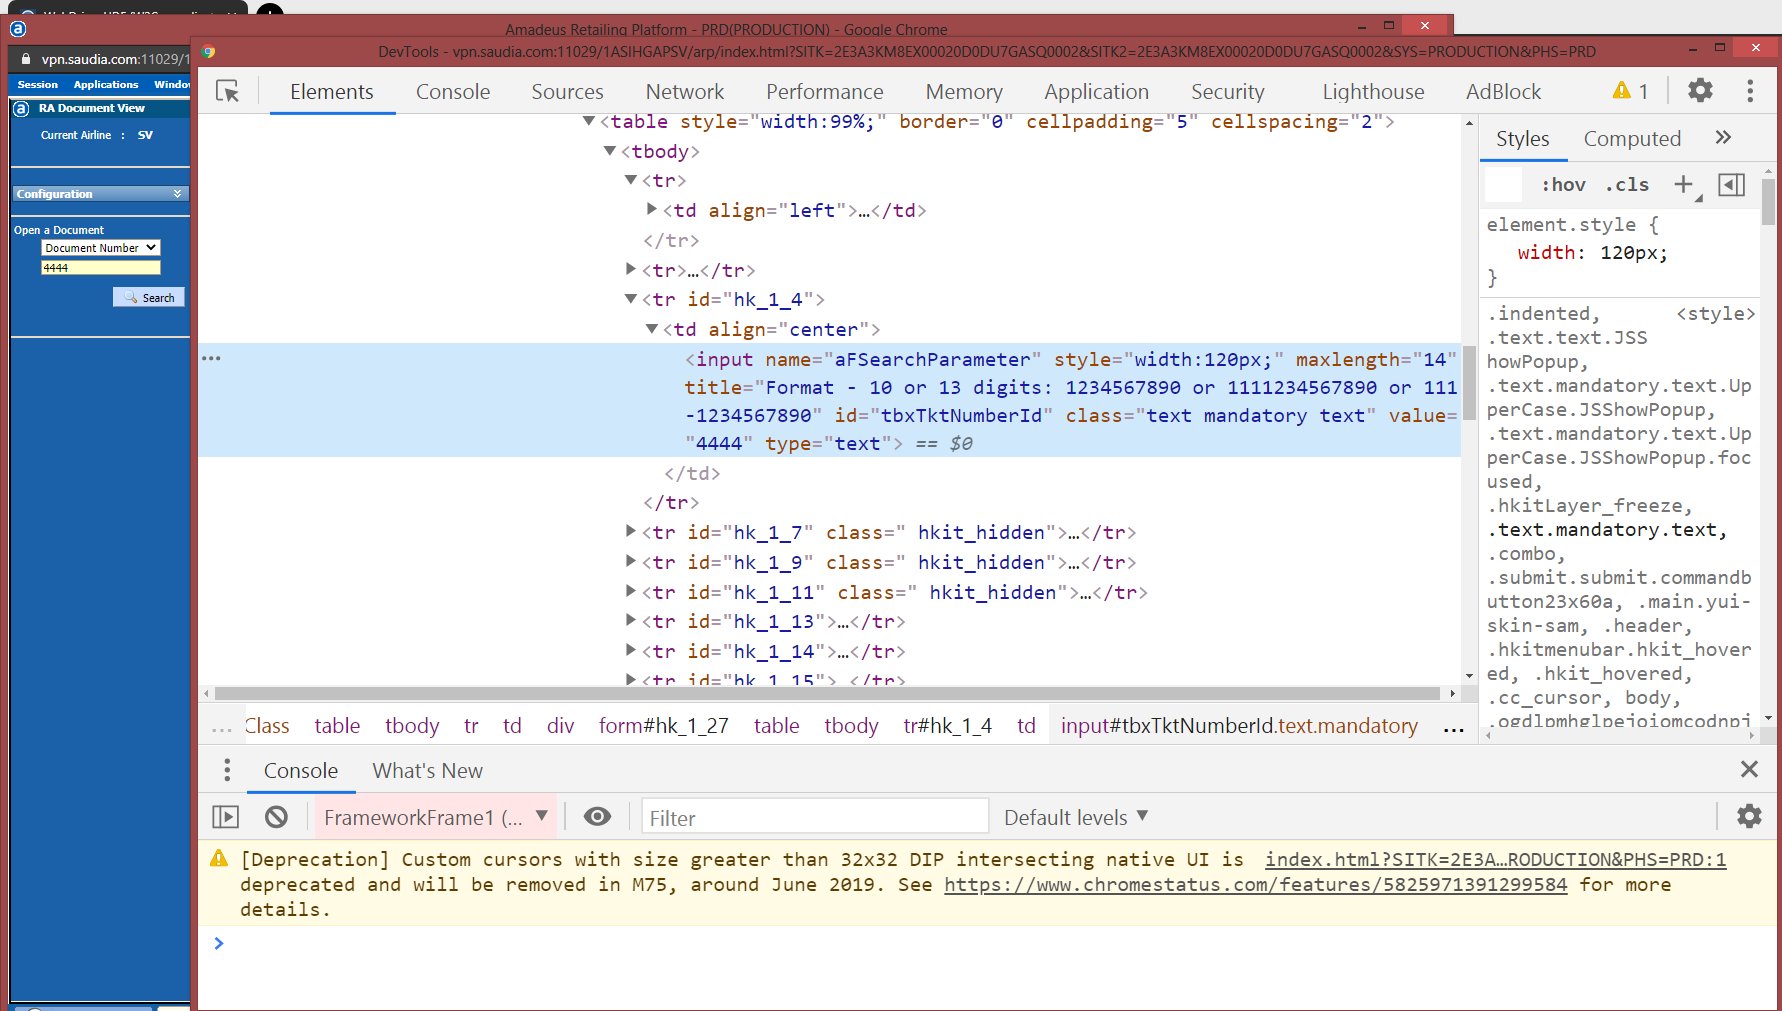Open DevTools three-dot customize menu
This screenshot has height=1011, width=1782.
point(1750,91)
